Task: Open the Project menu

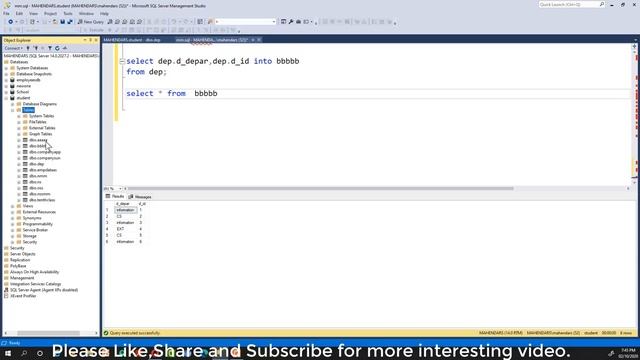Action: point(51,13)
